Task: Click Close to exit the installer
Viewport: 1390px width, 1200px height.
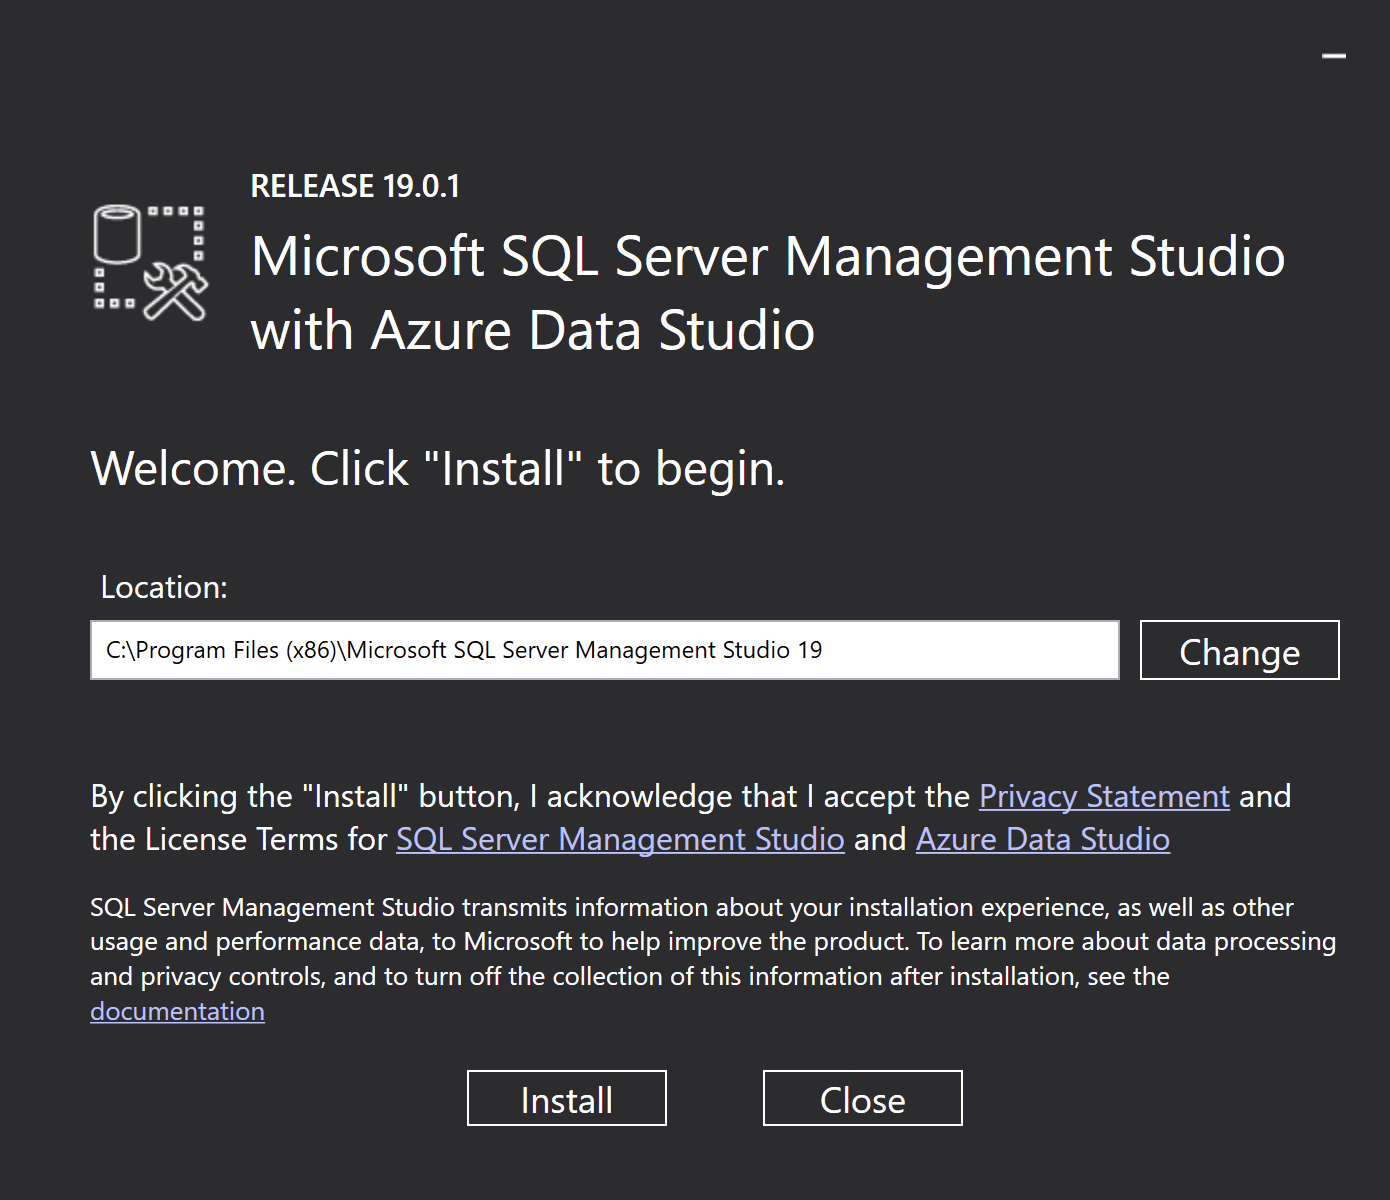Action: (x=862, y=1098)
